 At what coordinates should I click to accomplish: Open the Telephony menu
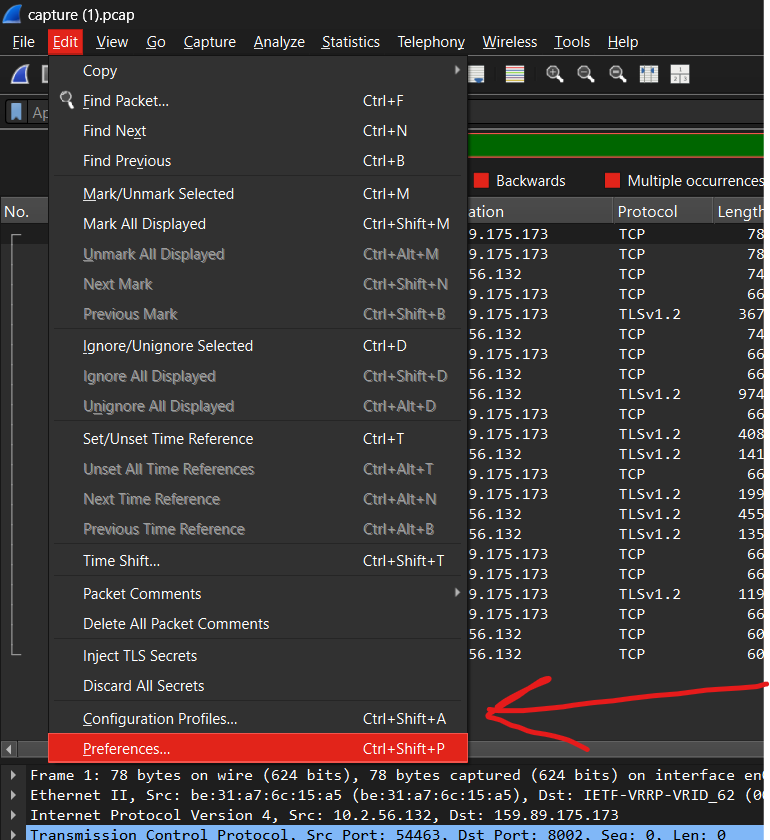click(431, 42)
